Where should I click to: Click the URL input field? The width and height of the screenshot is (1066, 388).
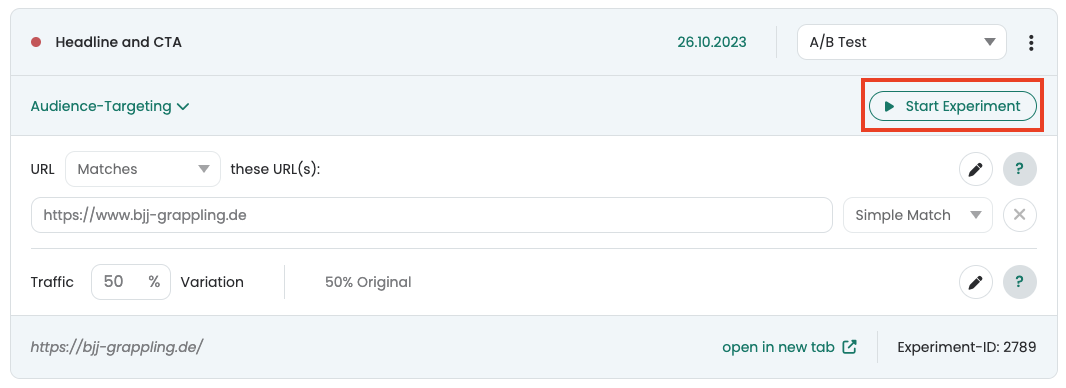coord(432,215)
